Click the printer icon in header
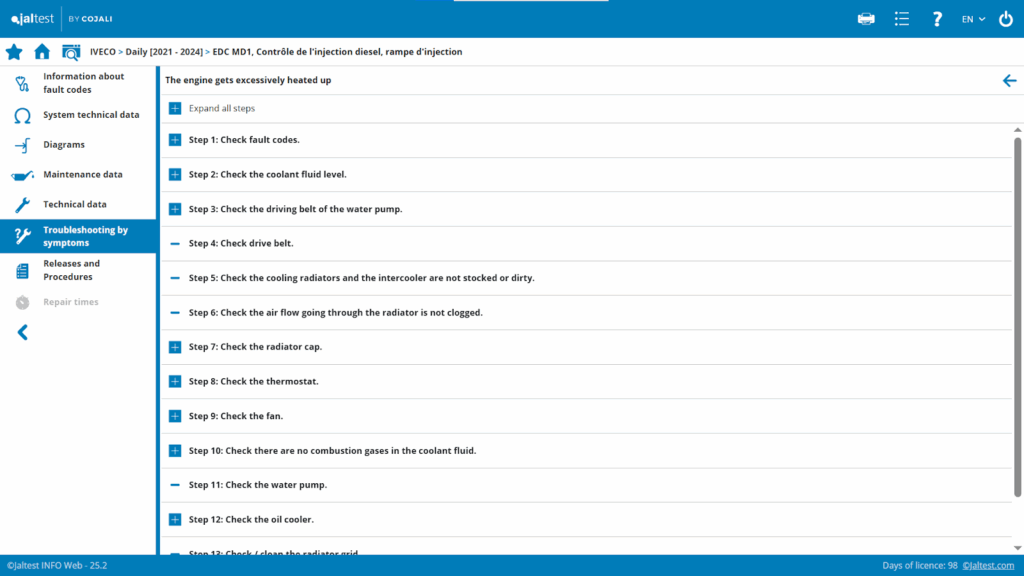The width and height of the screenshot is (1024, 576). click(x=866, y=19)
